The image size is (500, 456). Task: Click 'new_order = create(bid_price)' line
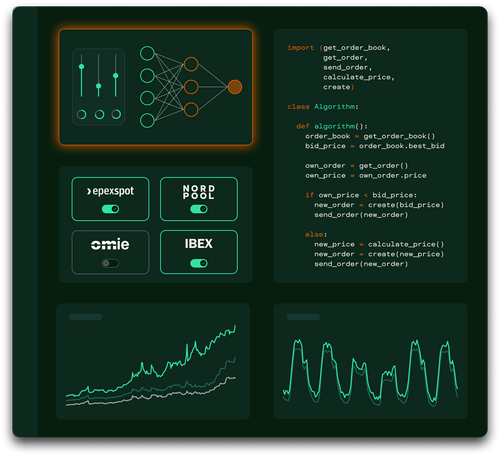(x=379, y=205)
